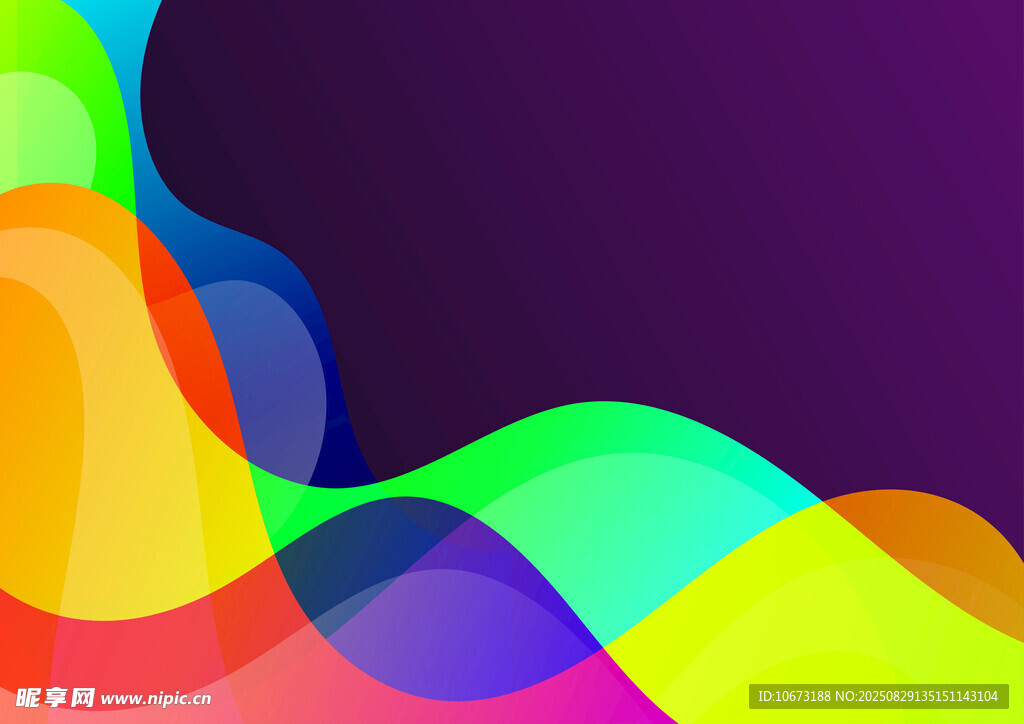Click the 昵享网 watermark logo

[x=54, y=697]
